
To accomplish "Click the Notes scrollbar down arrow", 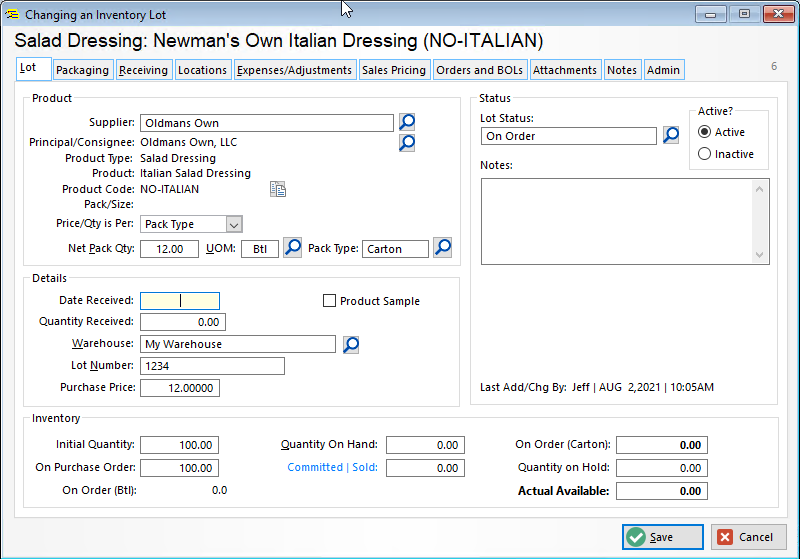I will [759, 255].
